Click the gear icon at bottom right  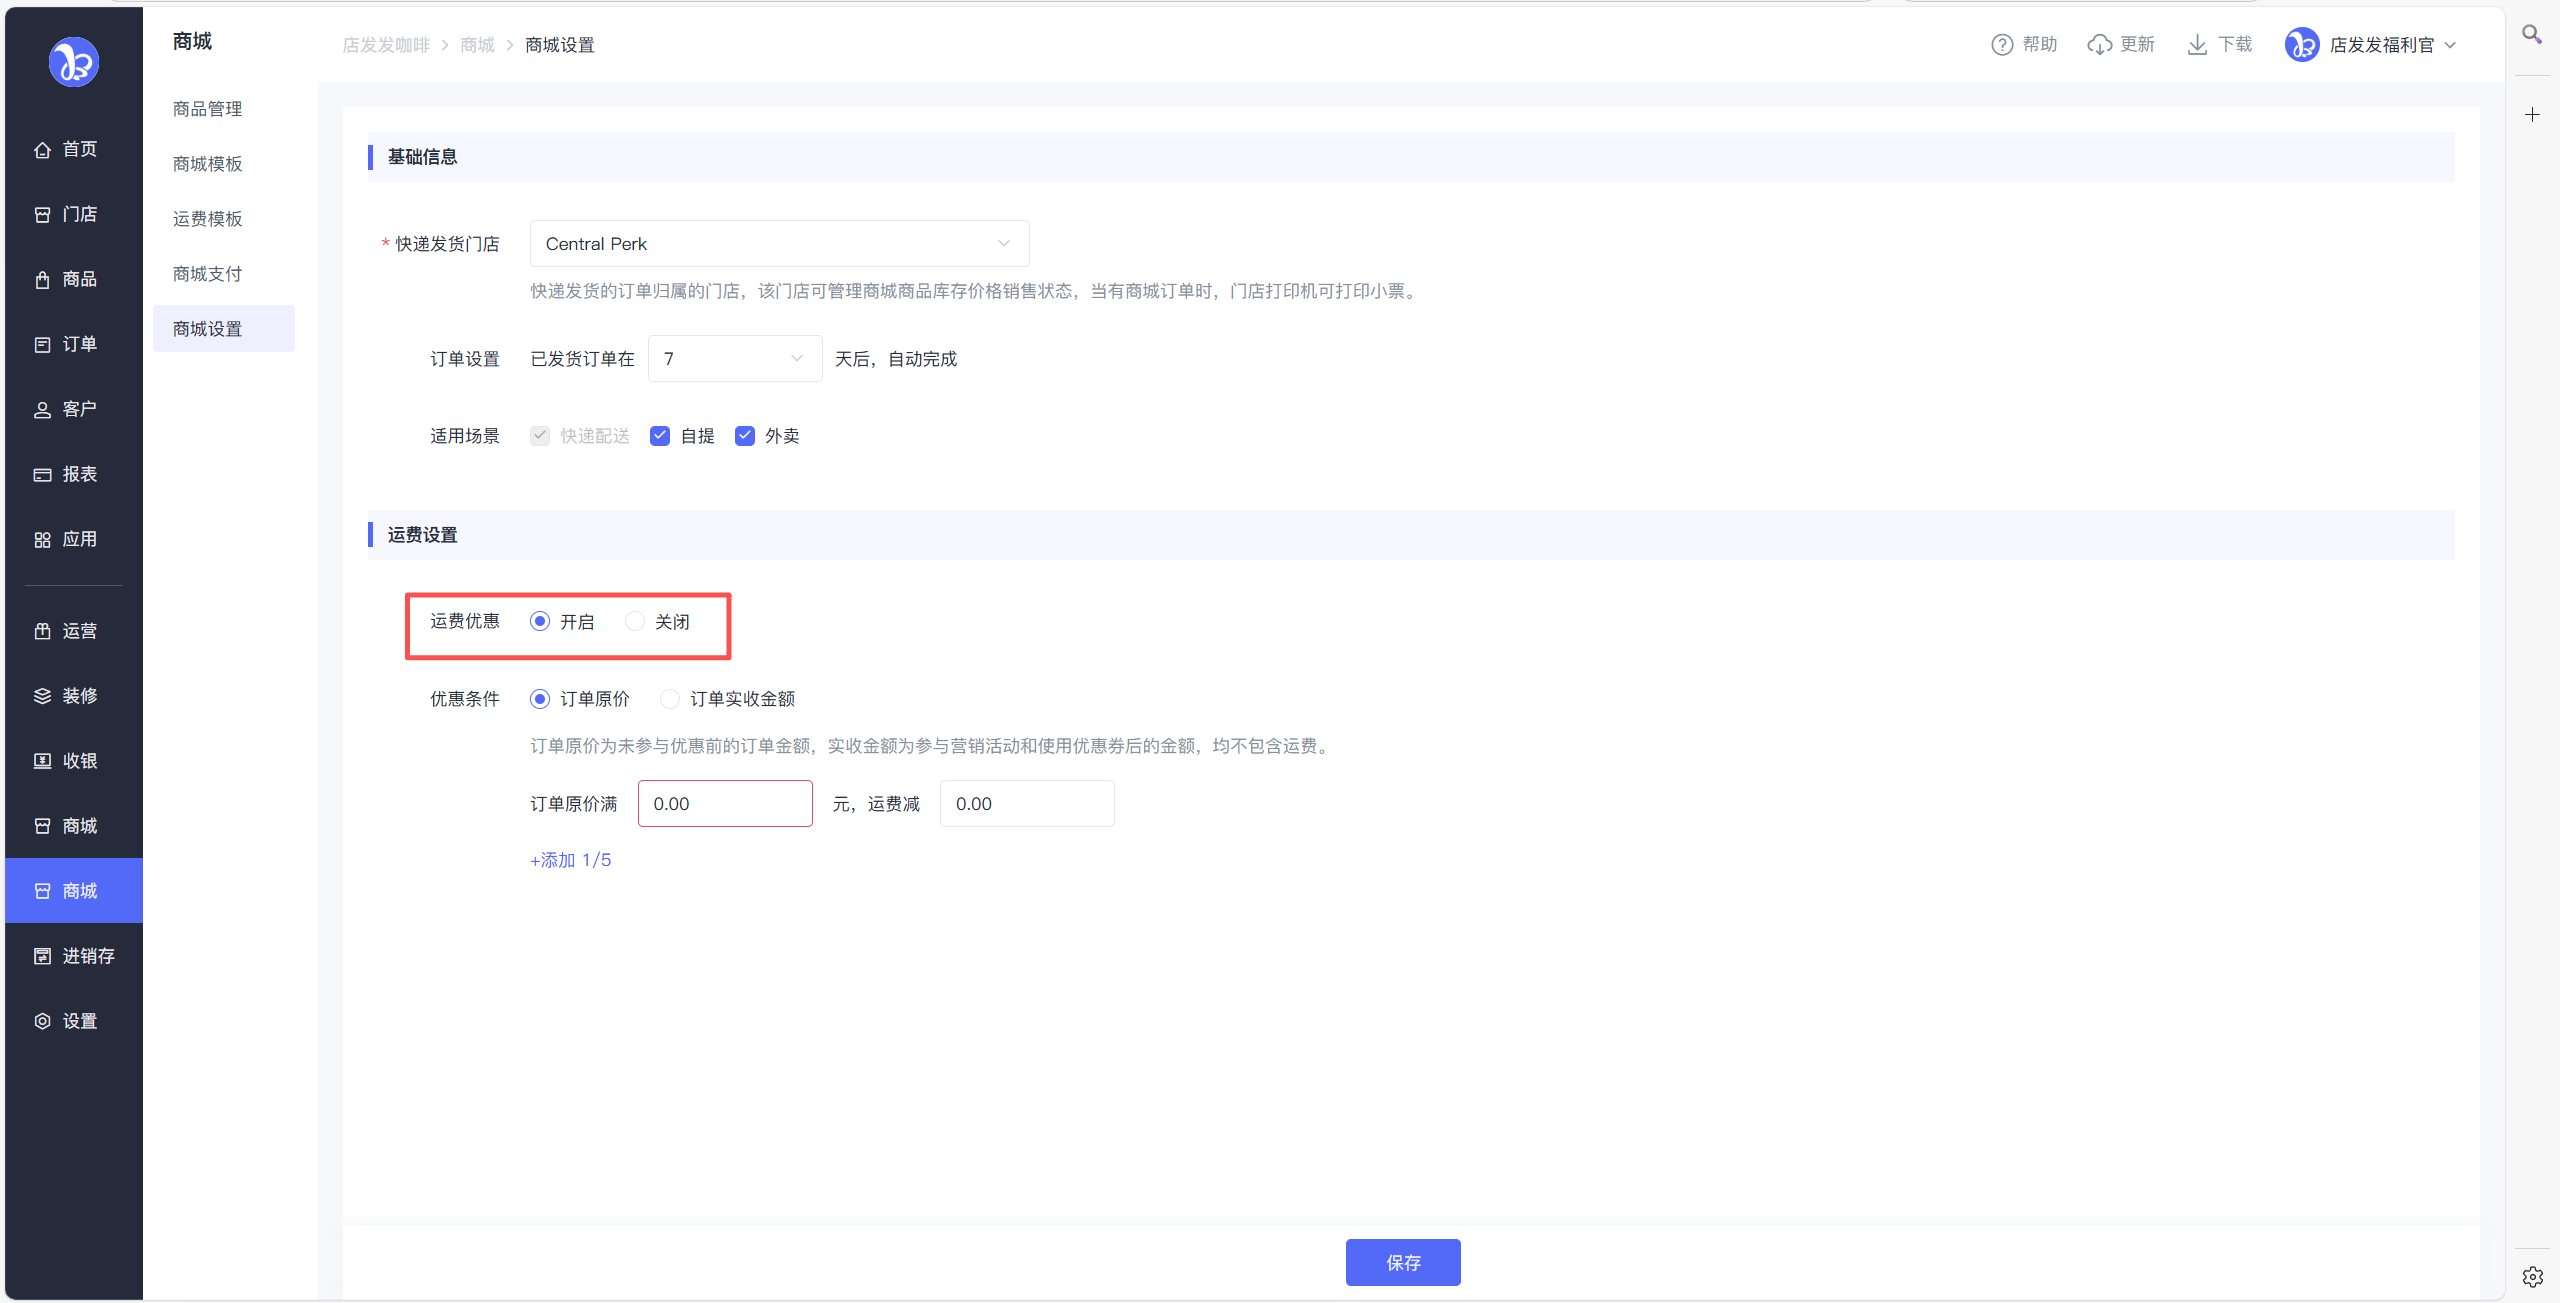2532,1277
